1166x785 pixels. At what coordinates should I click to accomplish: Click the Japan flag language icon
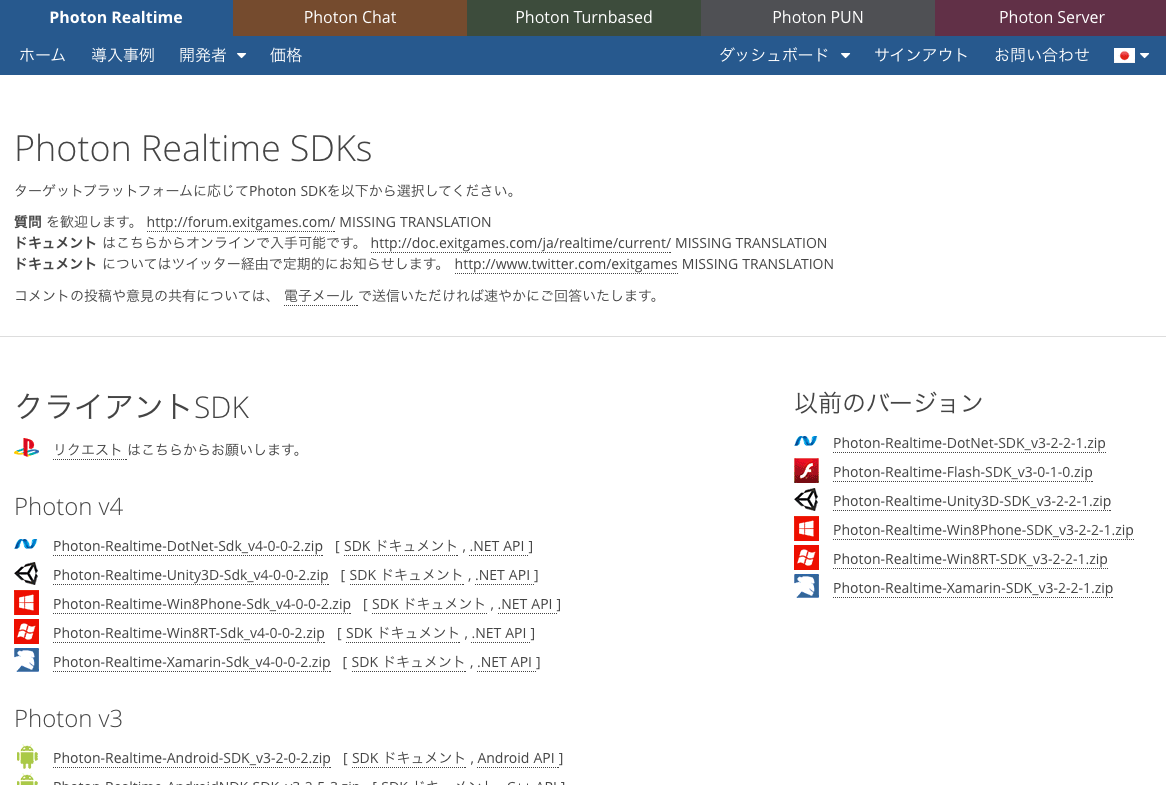point(1124,56)
